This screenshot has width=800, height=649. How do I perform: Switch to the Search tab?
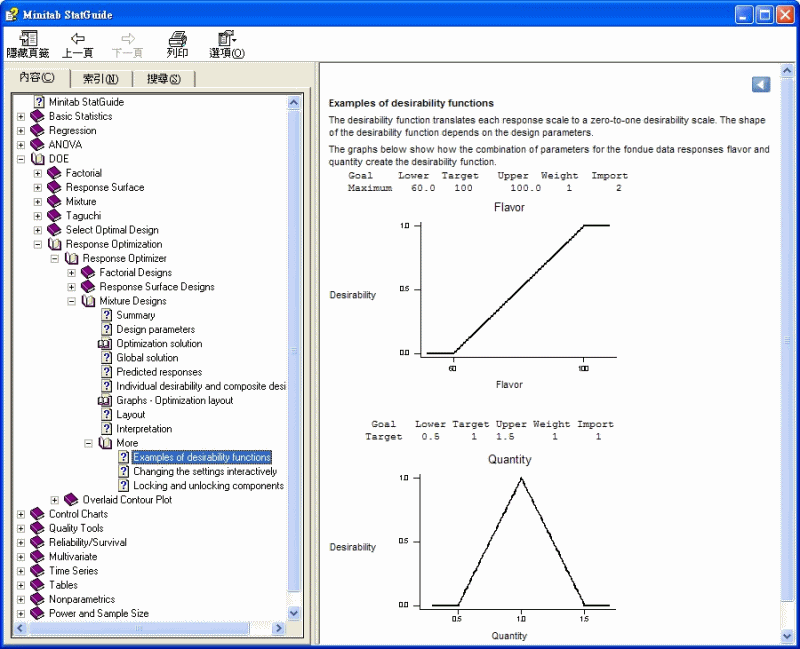(x=164, y=79)
